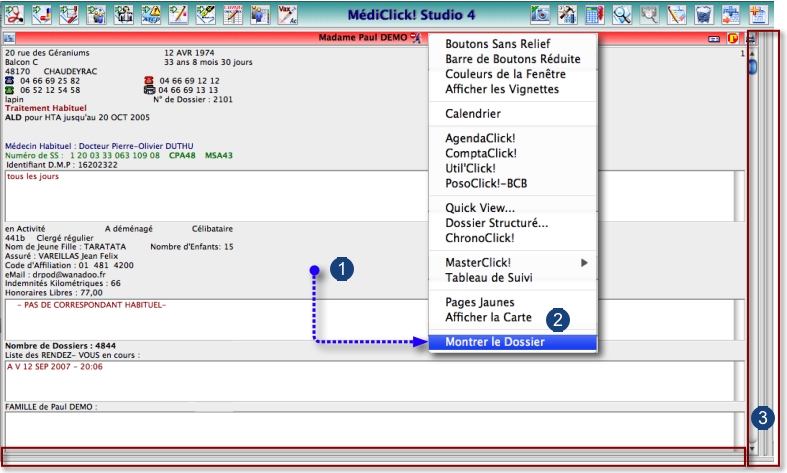Click the Traitement Habituel label
This screenshot has height=473, width=787.
[x=46, y=108]
